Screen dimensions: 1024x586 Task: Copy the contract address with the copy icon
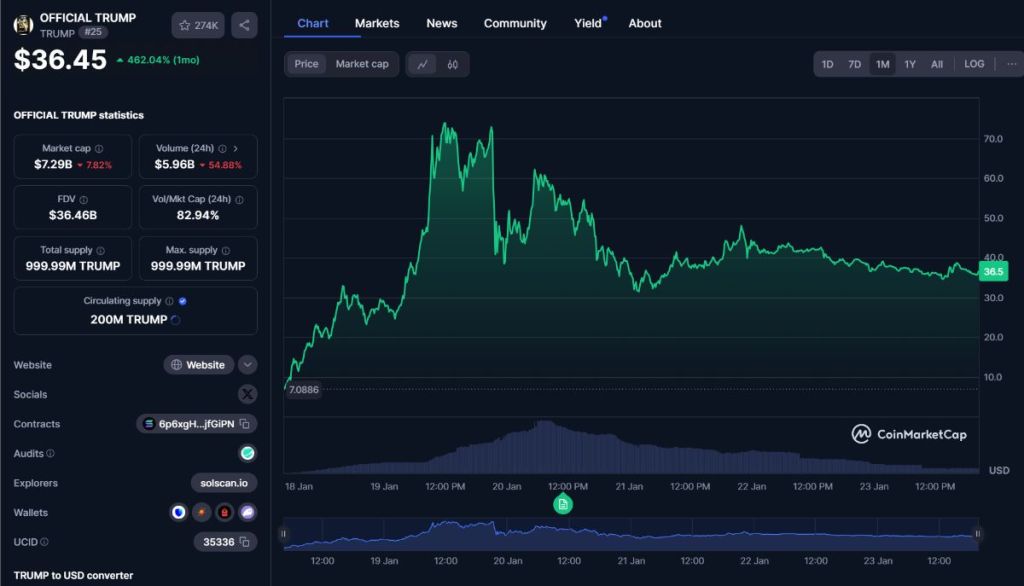(246, 424)
